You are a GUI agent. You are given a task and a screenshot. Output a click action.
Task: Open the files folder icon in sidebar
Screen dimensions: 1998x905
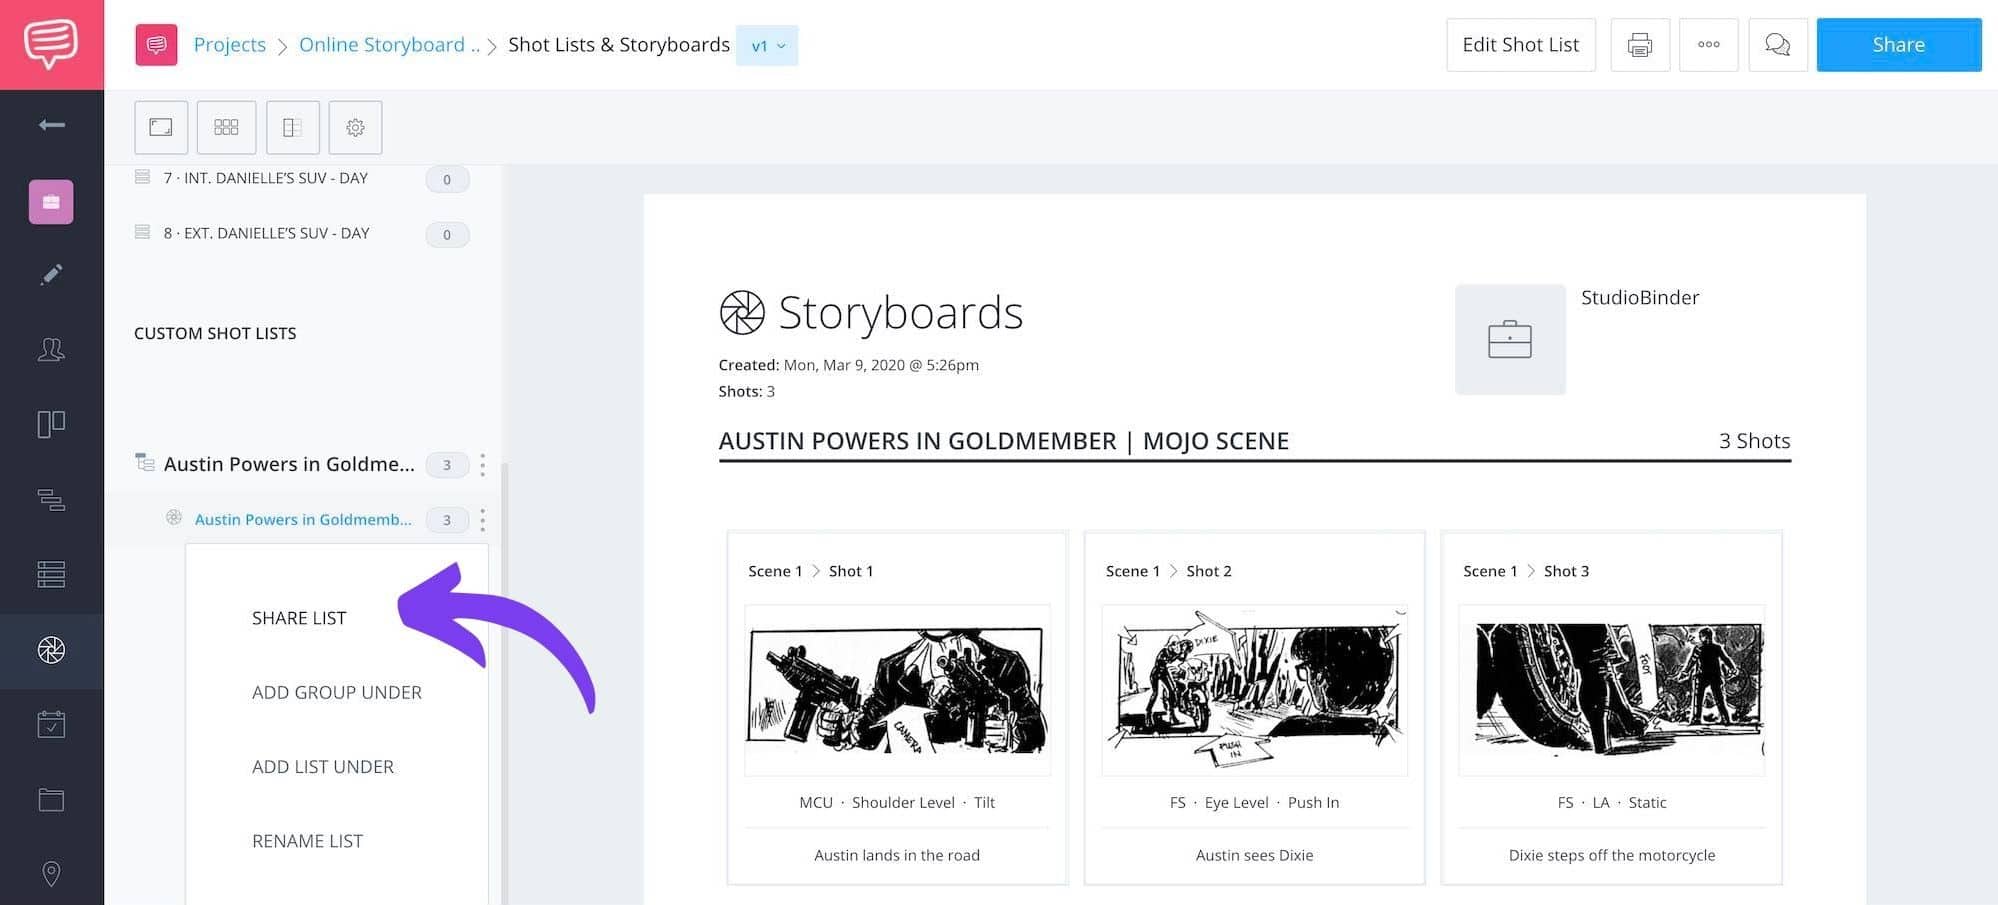pos(51,799)
